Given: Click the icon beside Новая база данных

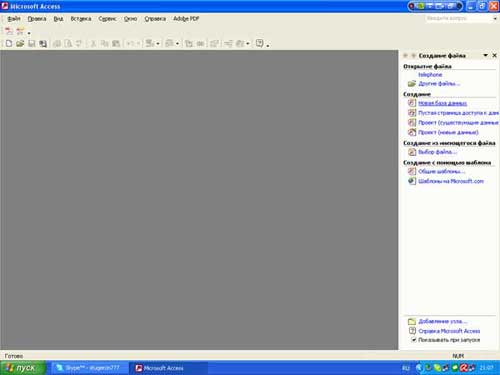Looking at the screenshot, I should click(412, 103).
